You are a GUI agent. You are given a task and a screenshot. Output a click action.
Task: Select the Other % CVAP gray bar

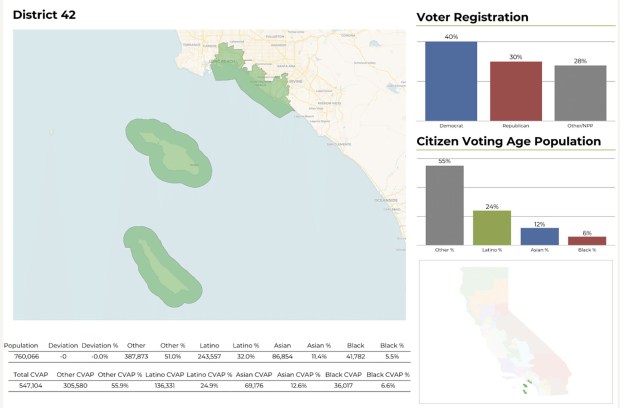coord(444,205)
